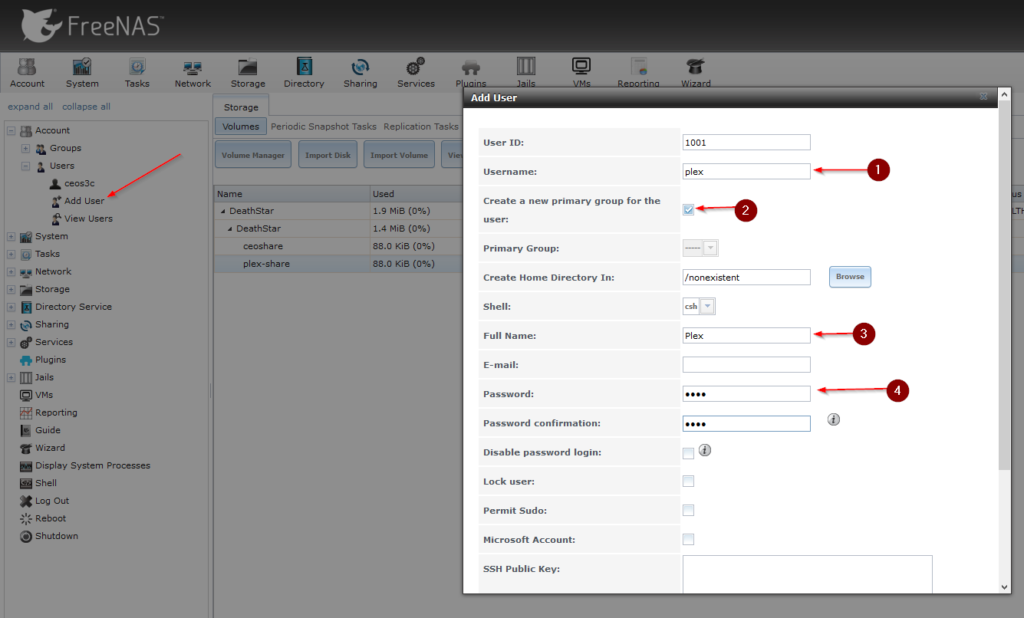Open the Storage icon in top toolbar
The height and width of the screenshot is (618, 1024).
(x=248, y=72)
